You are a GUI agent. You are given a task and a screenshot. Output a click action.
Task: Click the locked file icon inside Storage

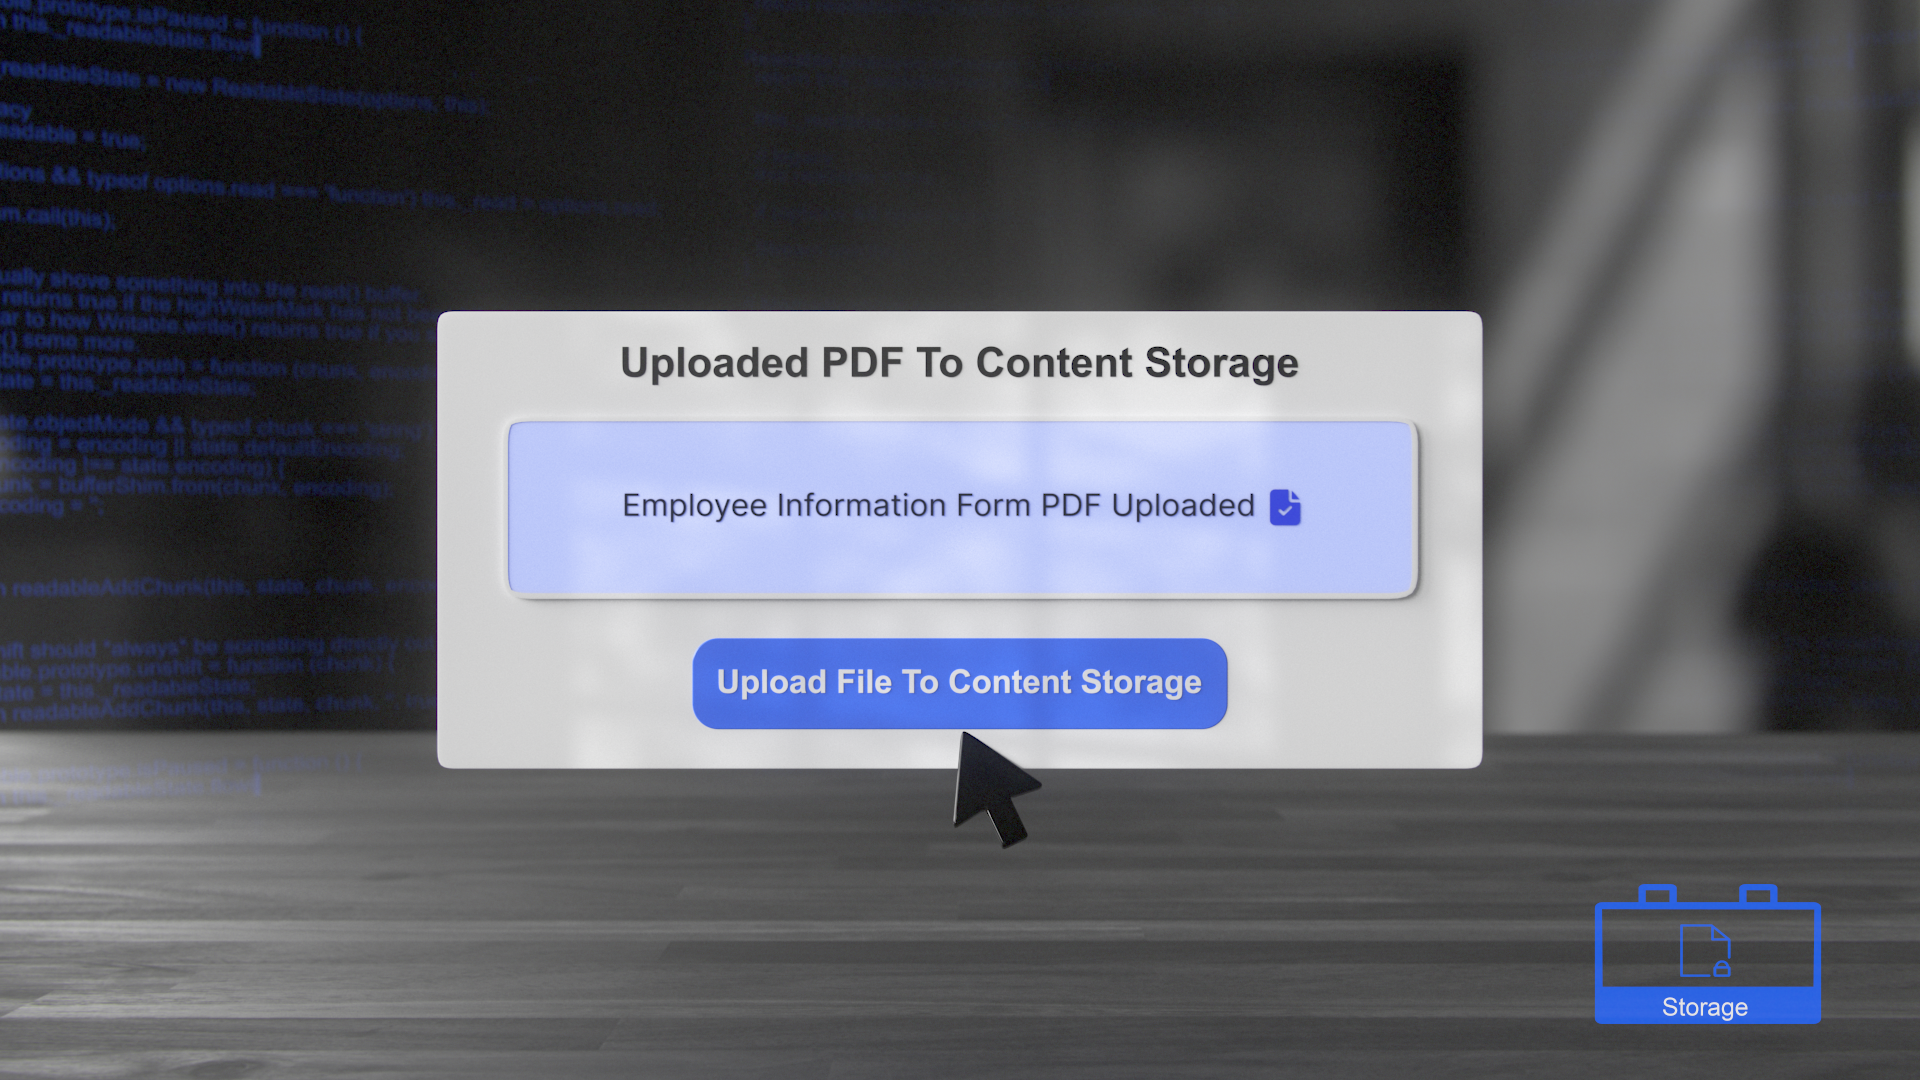[x=1705, y=951]
